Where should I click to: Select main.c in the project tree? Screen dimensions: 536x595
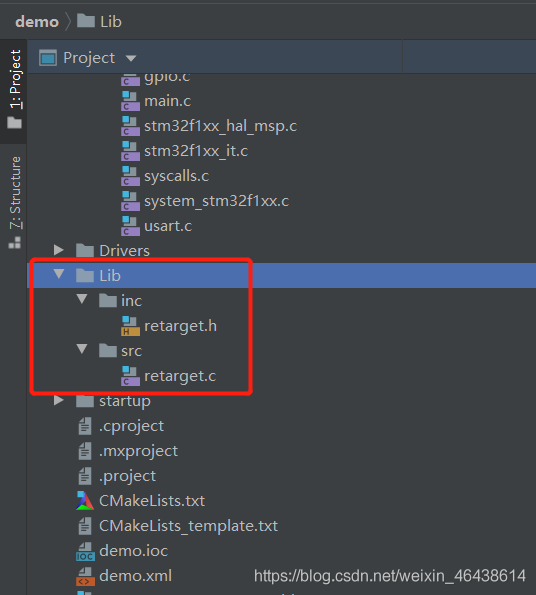(x=167, y=101)
